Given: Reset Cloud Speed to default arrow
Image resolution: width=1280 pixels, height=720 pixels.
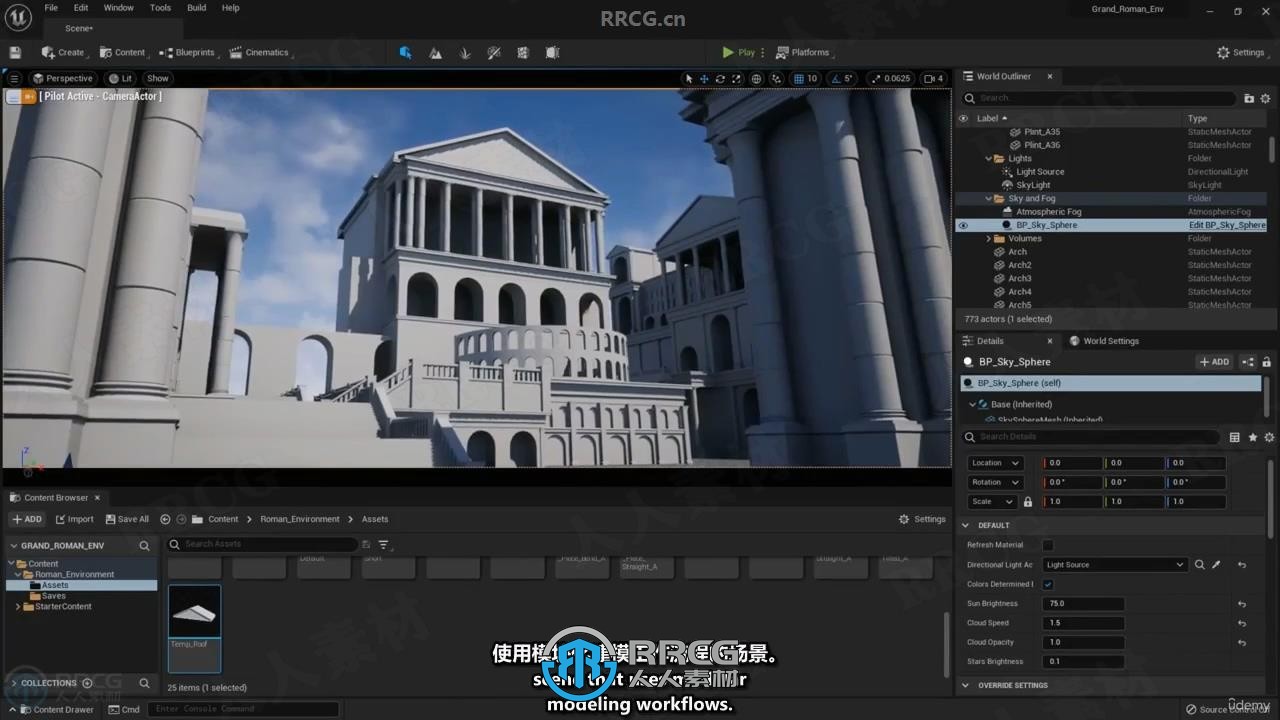Looking at the screenshot, I should tap(1241, 623).
